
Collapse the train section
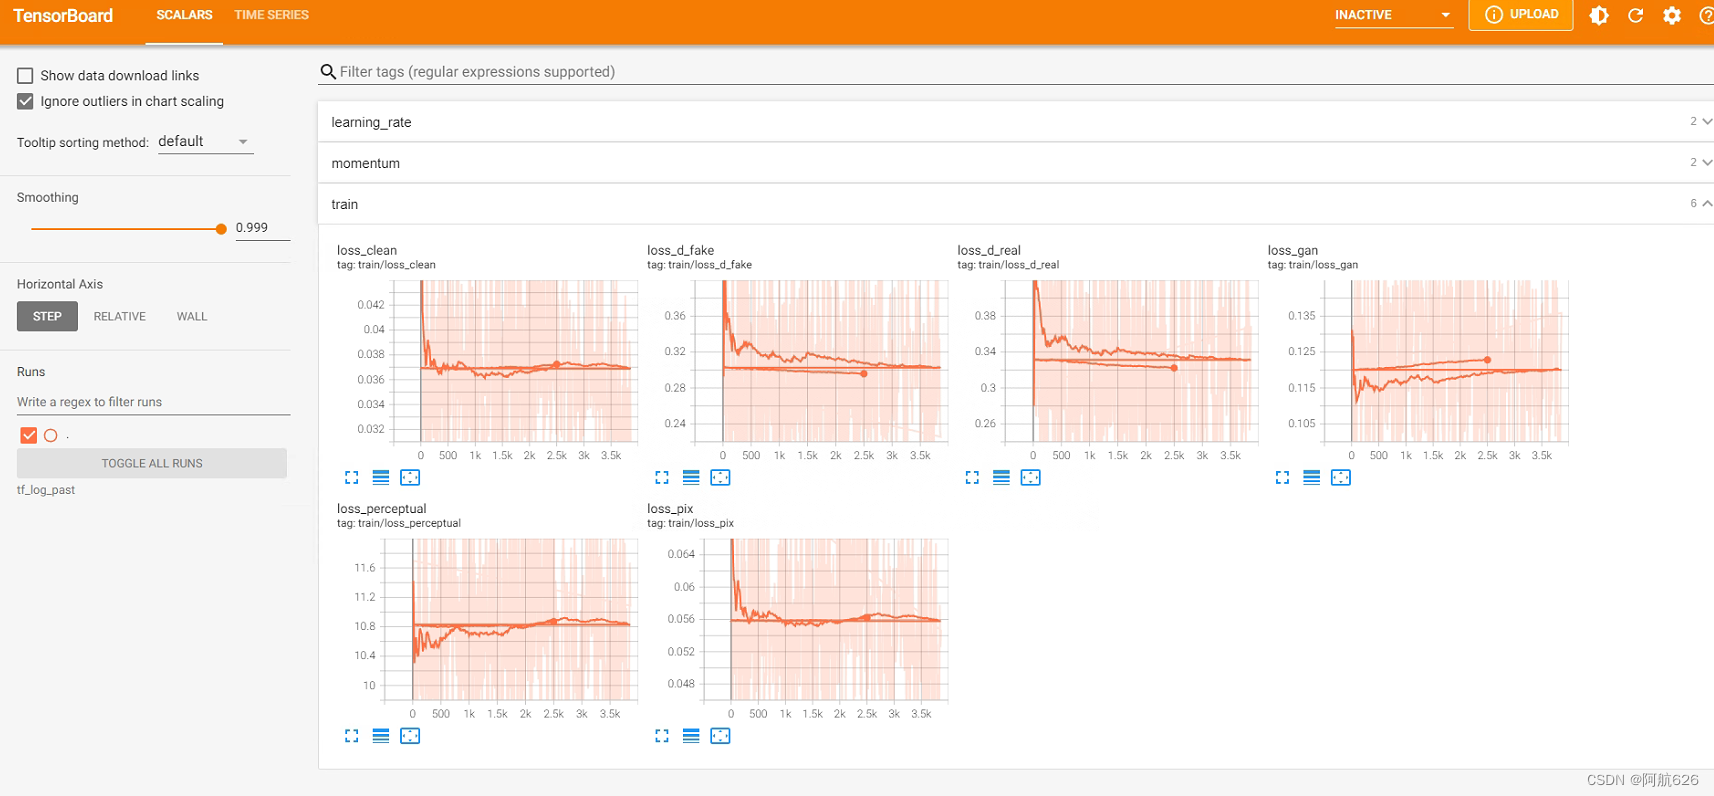click(1016, 204)
